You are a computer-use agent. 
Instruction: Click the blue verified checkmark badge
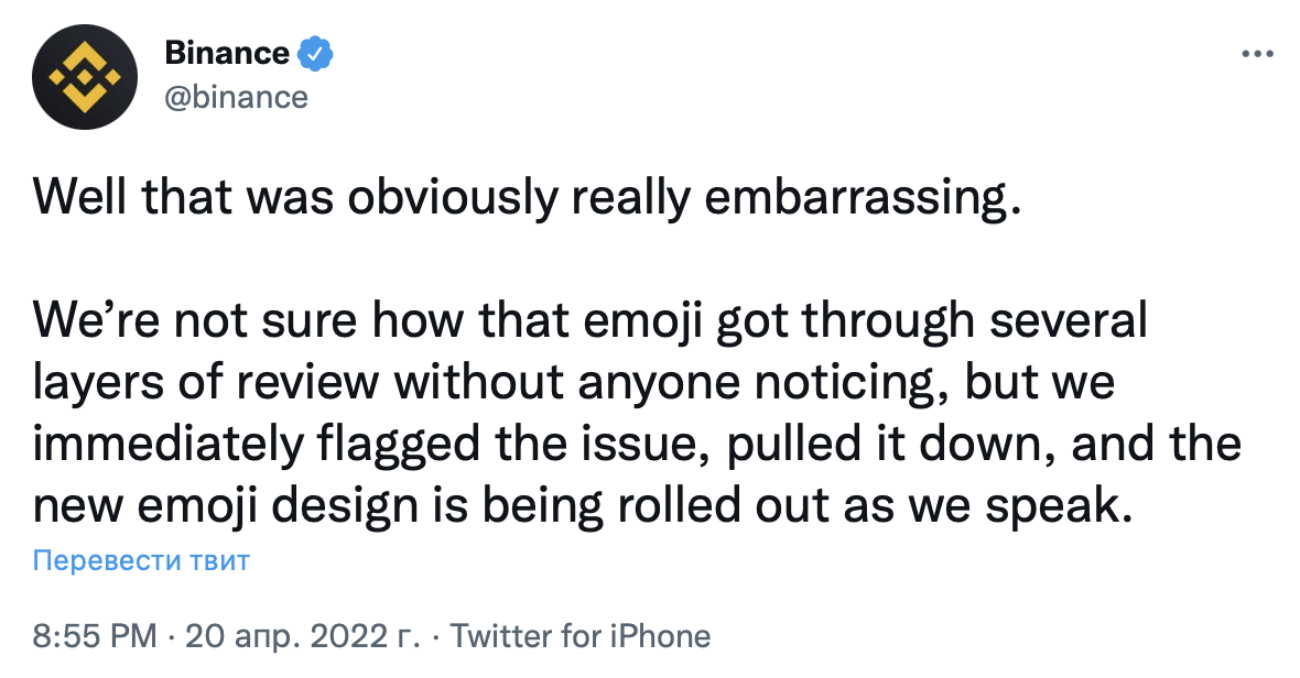pos(318,53)
